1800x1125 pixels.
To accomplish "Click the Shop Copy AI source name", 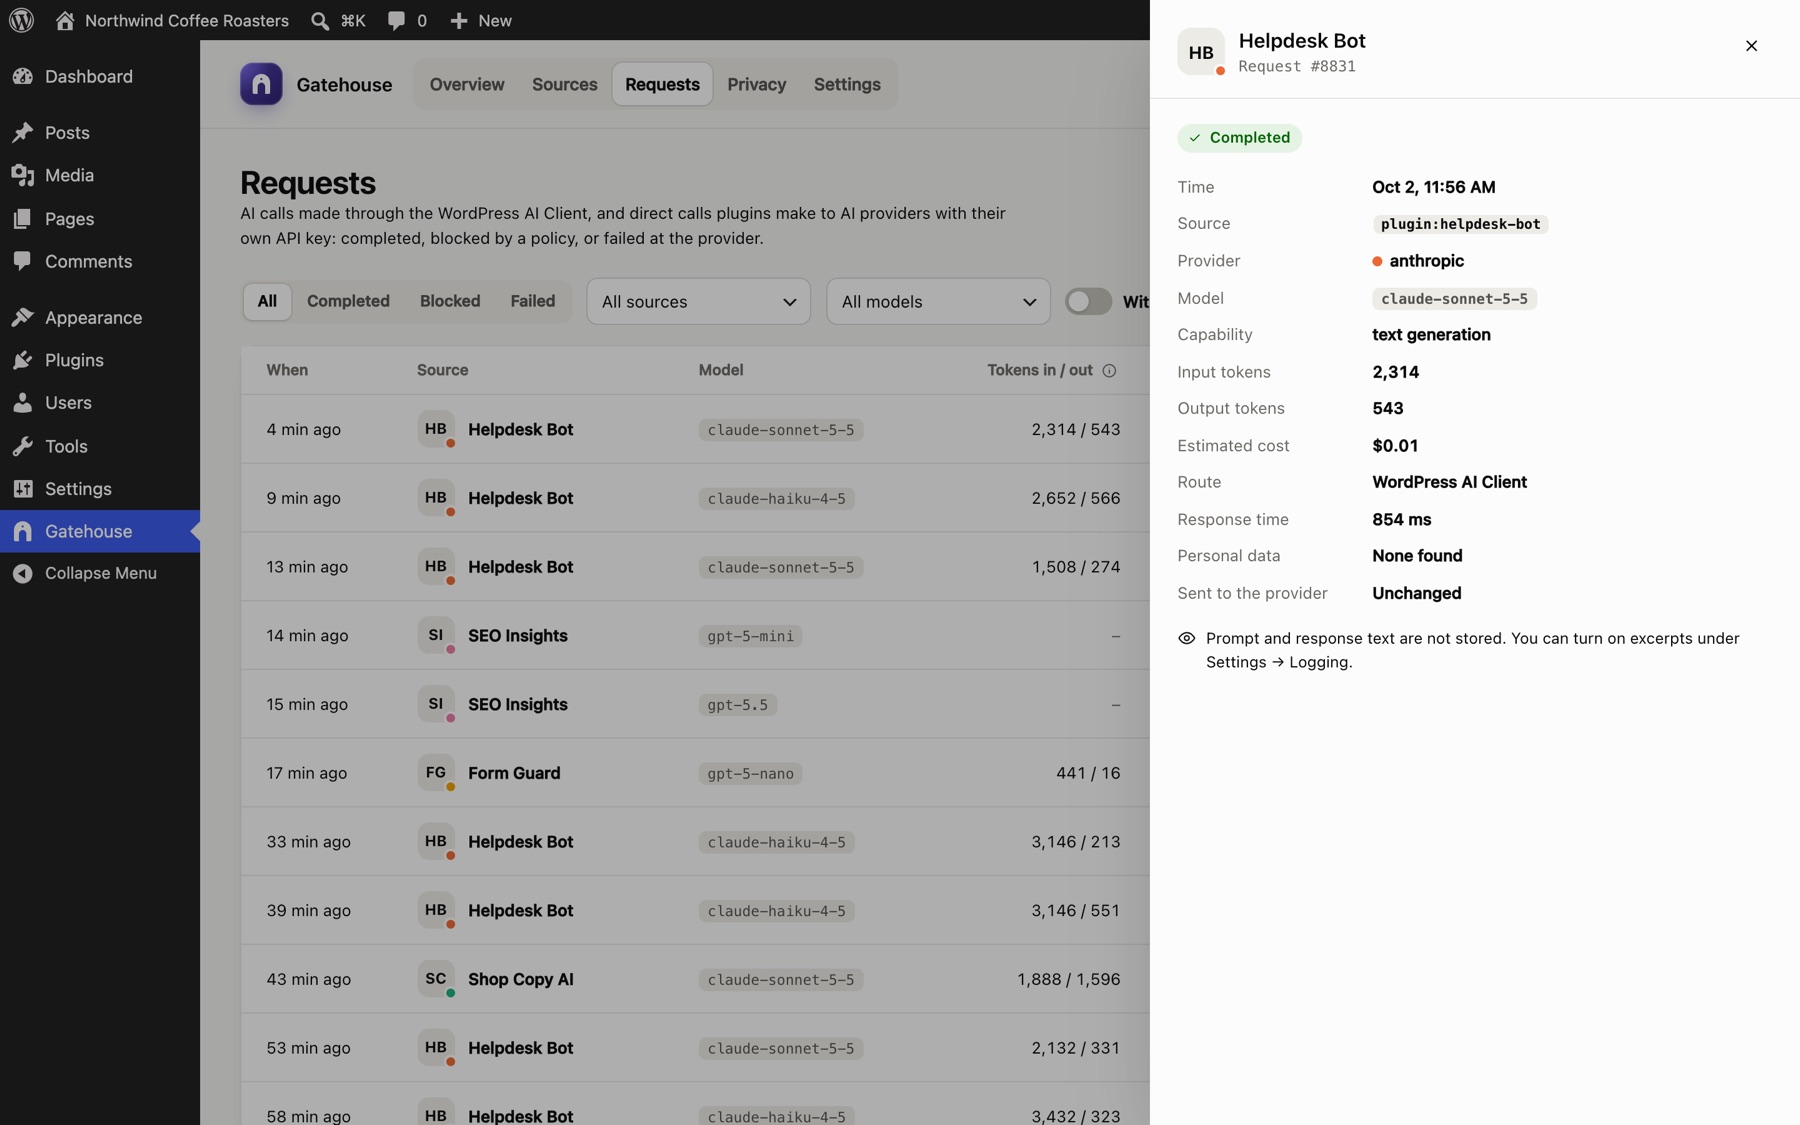I will click(x=521, y=979).
